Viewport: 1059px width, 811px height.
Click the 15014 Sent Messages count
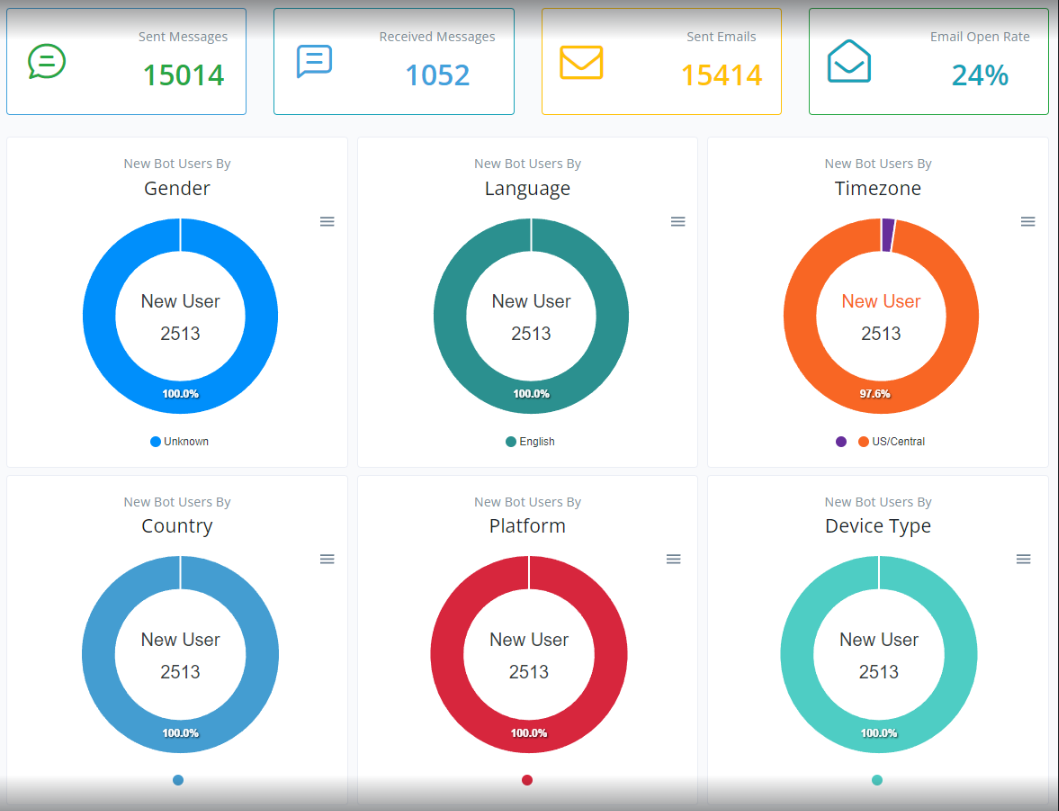click(183, 75)
